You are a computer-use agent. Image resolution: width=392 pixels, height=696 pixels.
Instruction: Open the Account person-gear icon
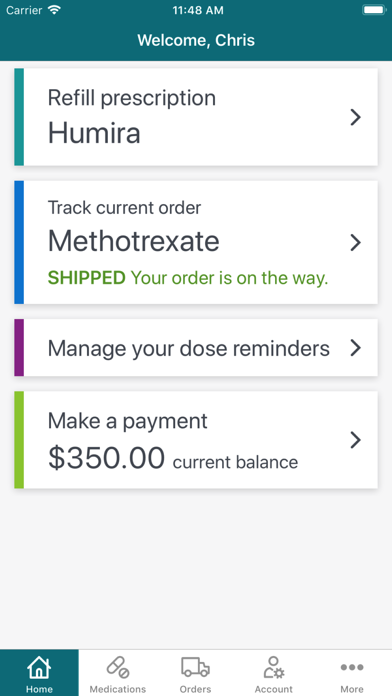tap(273, 667)
